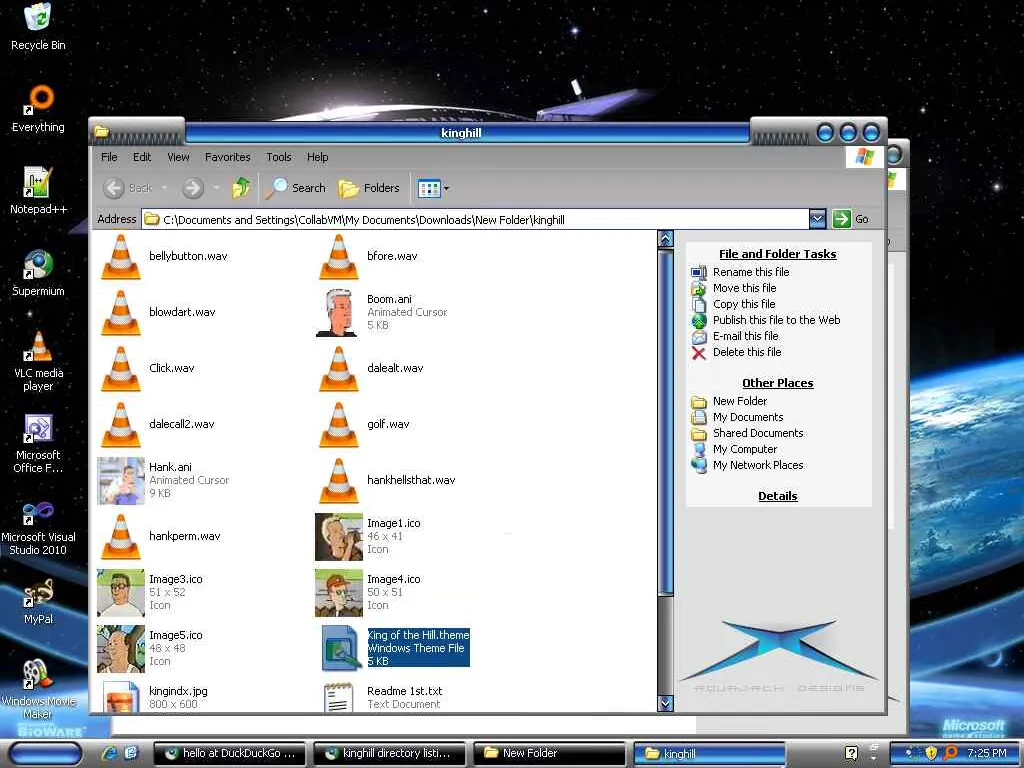Image resolution: width=1024 pixels, height=768 pixels.
Task: Switch to New Folder taskbar window
Action: click(x=550, y=754)
